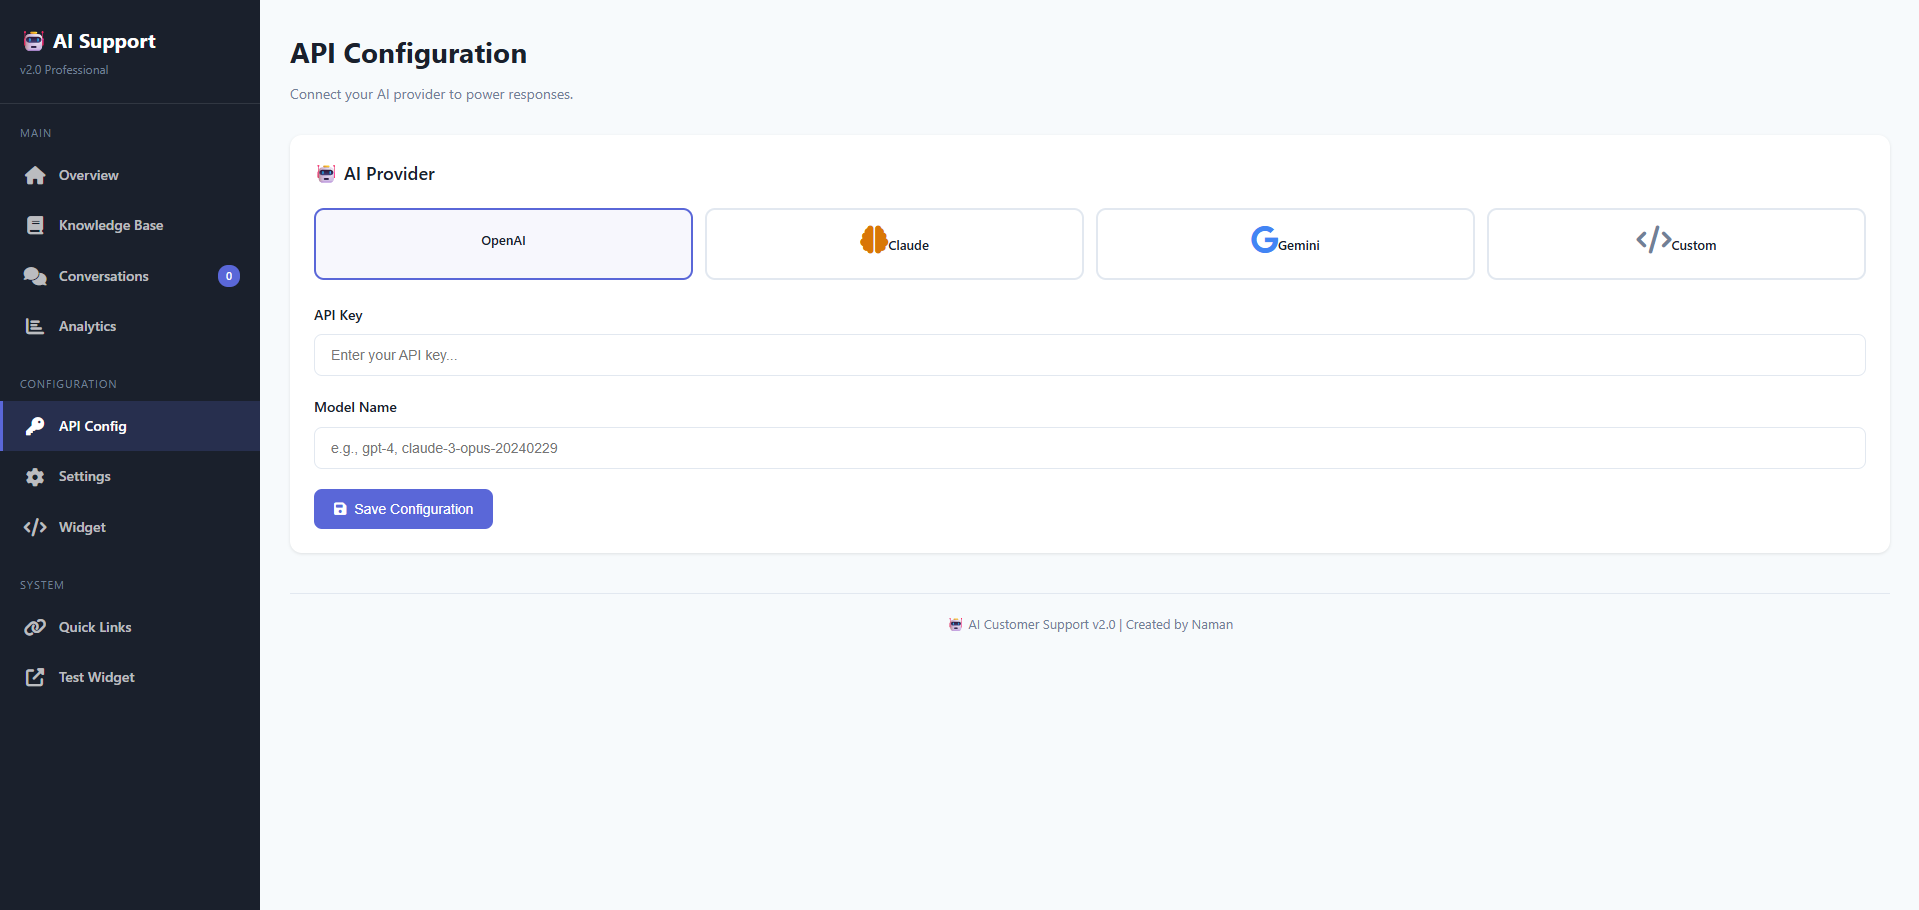Click the Overview home icon

point(35,175)
